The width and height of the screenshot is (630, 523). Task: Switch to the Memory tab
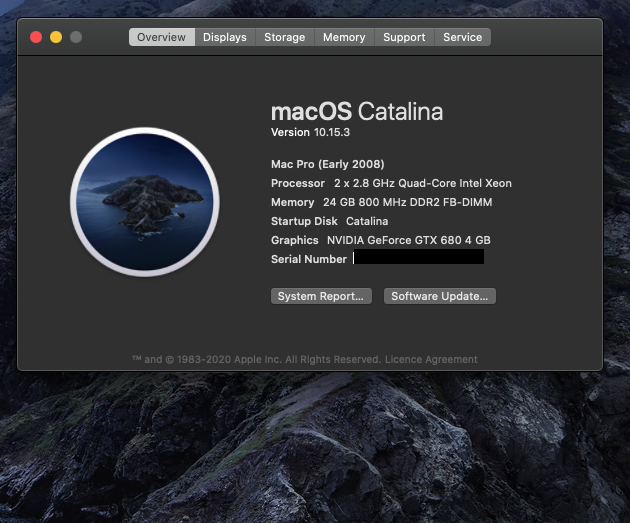click(344, 37)
